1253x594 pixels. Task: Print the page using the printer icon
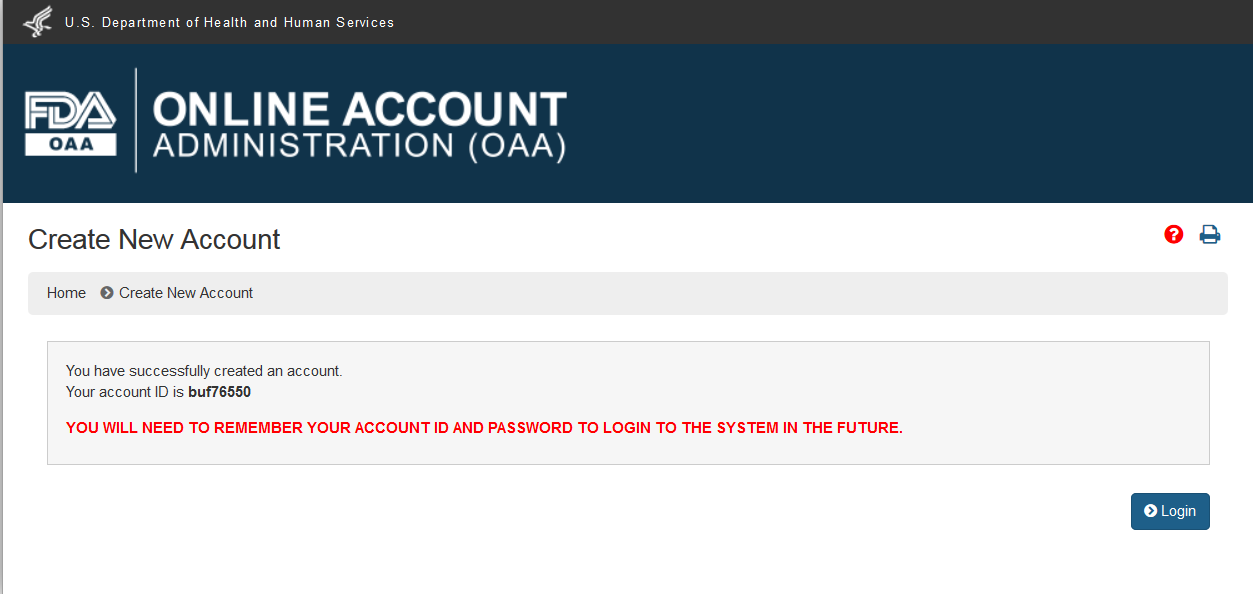(x=1210, y=235)
